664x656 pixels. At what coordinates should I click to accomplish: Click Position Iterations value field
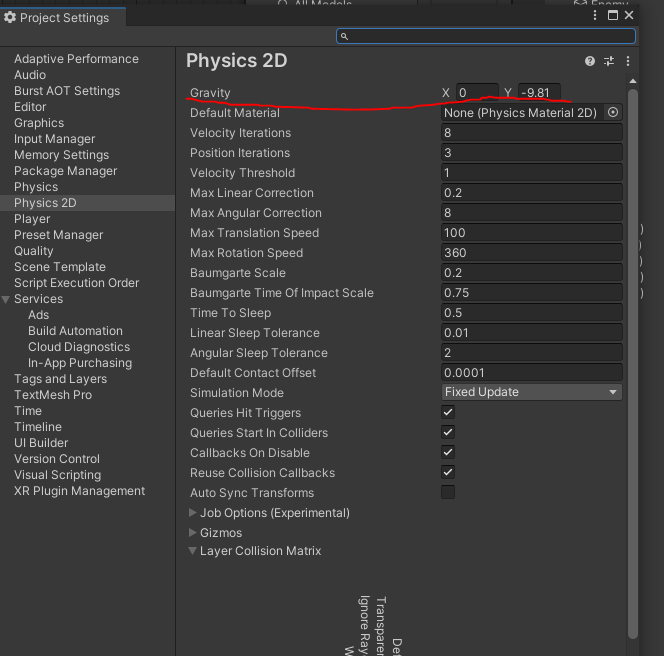coord(531,152)
